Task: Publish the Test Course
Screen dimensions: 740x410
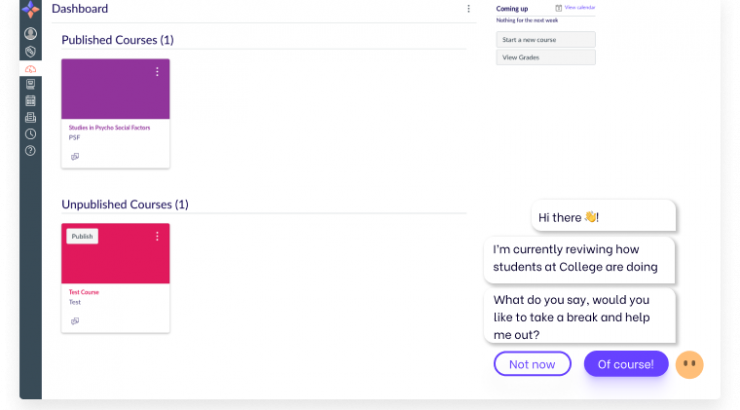Action: 82,237
